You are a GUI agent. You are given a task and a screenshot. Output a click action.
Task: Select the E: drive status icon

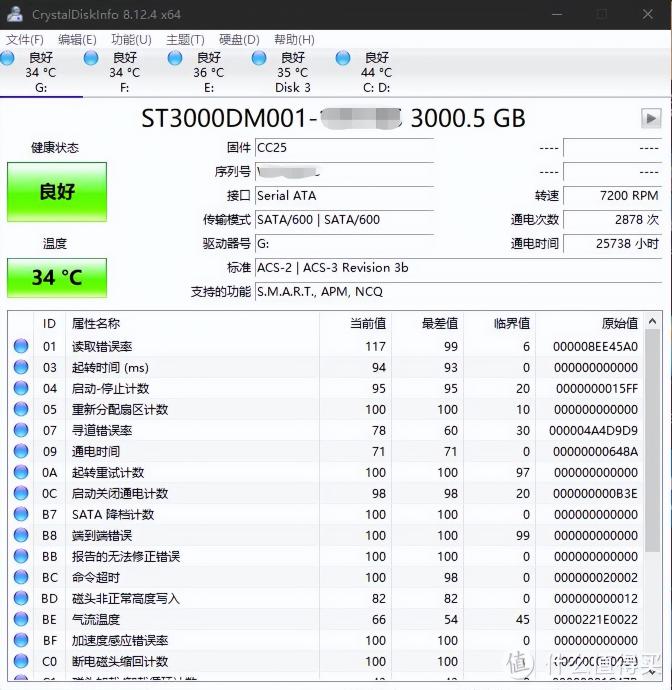tap(175, 58)
